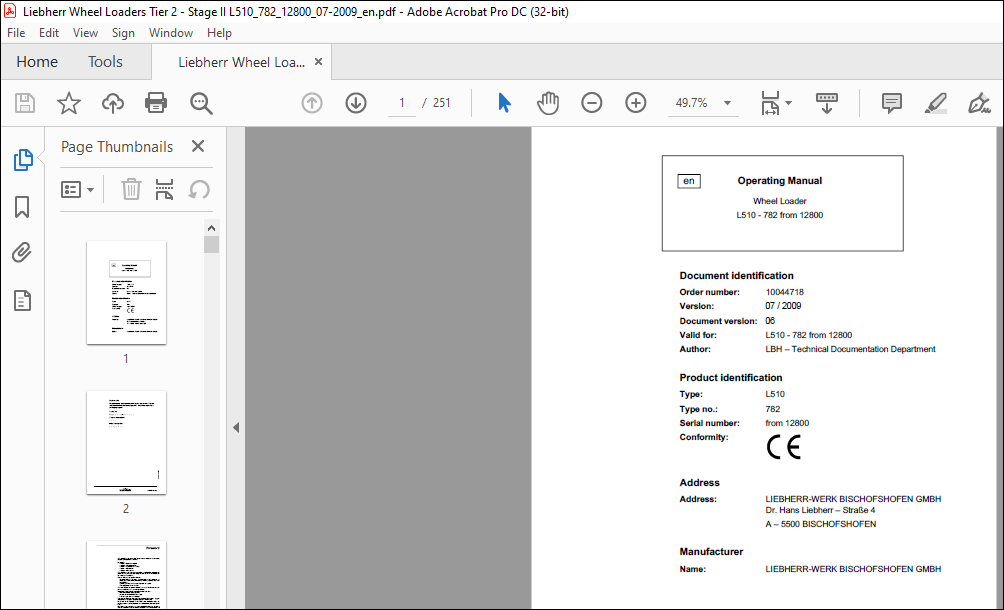Click the 'Page Thumbnails' panel title

(x=117, y=147)
